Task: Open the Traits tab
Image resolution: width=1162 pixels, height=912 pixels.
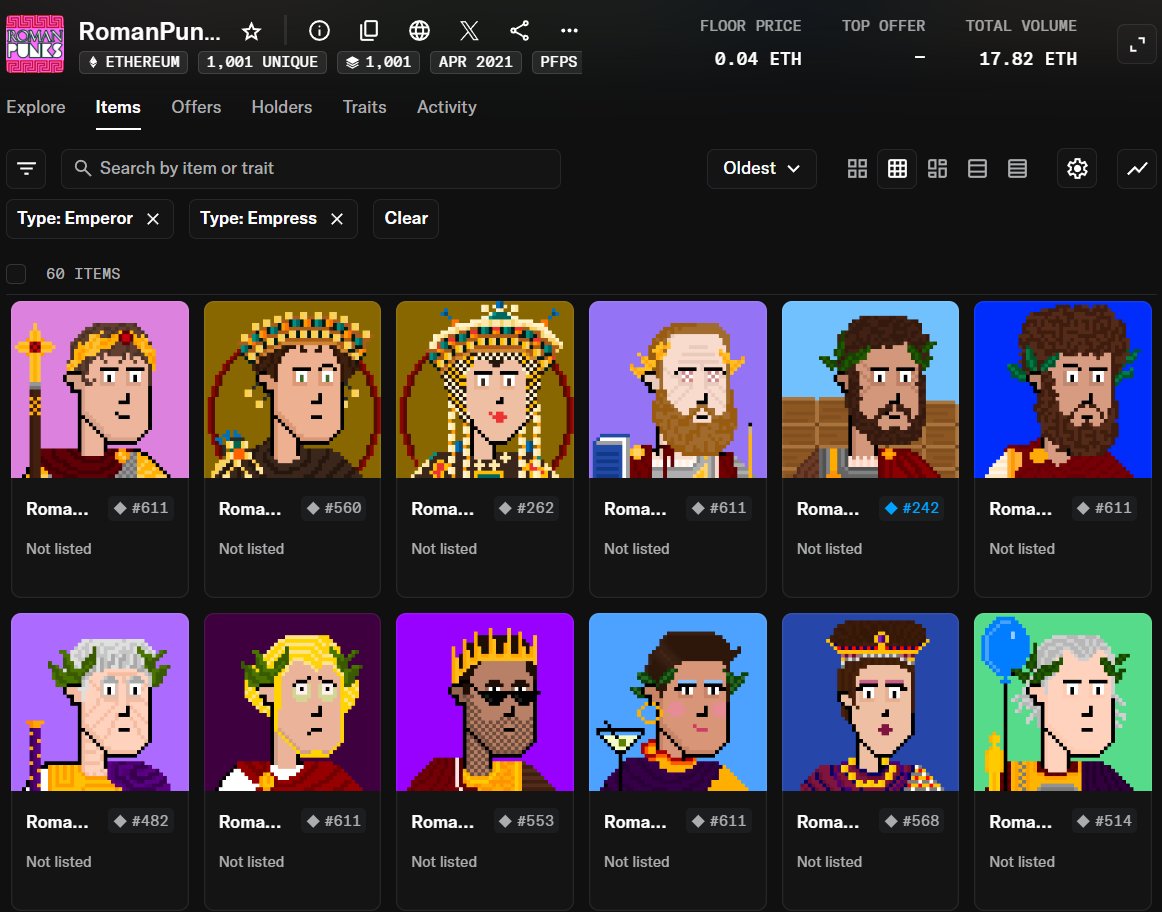Action: (365, 107)
